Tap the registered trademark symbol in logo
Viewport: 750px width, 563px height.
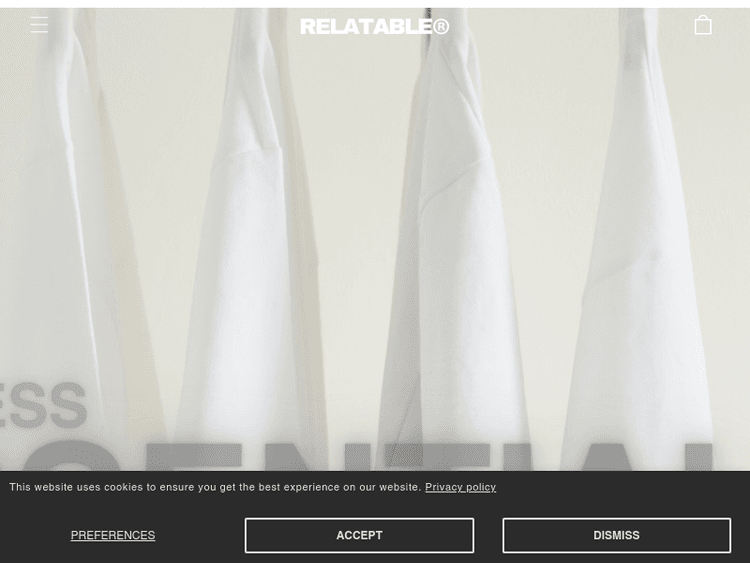pyautogui.click(x=441, y=26)
